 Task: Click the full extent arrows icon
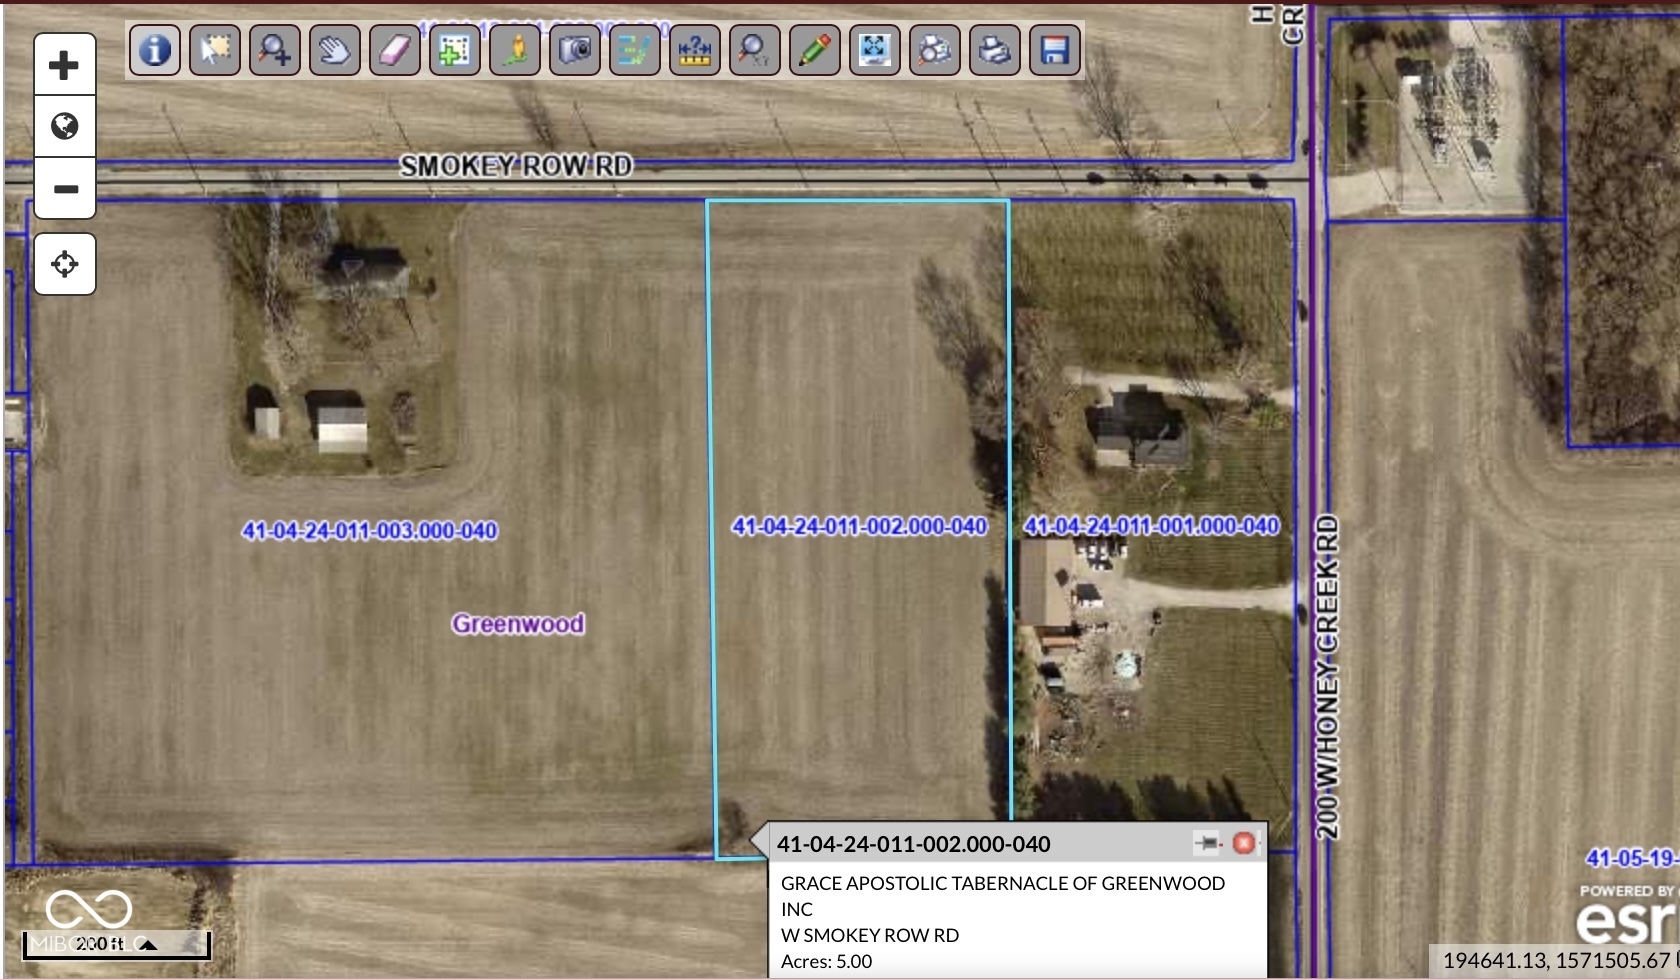click(874, 50)
